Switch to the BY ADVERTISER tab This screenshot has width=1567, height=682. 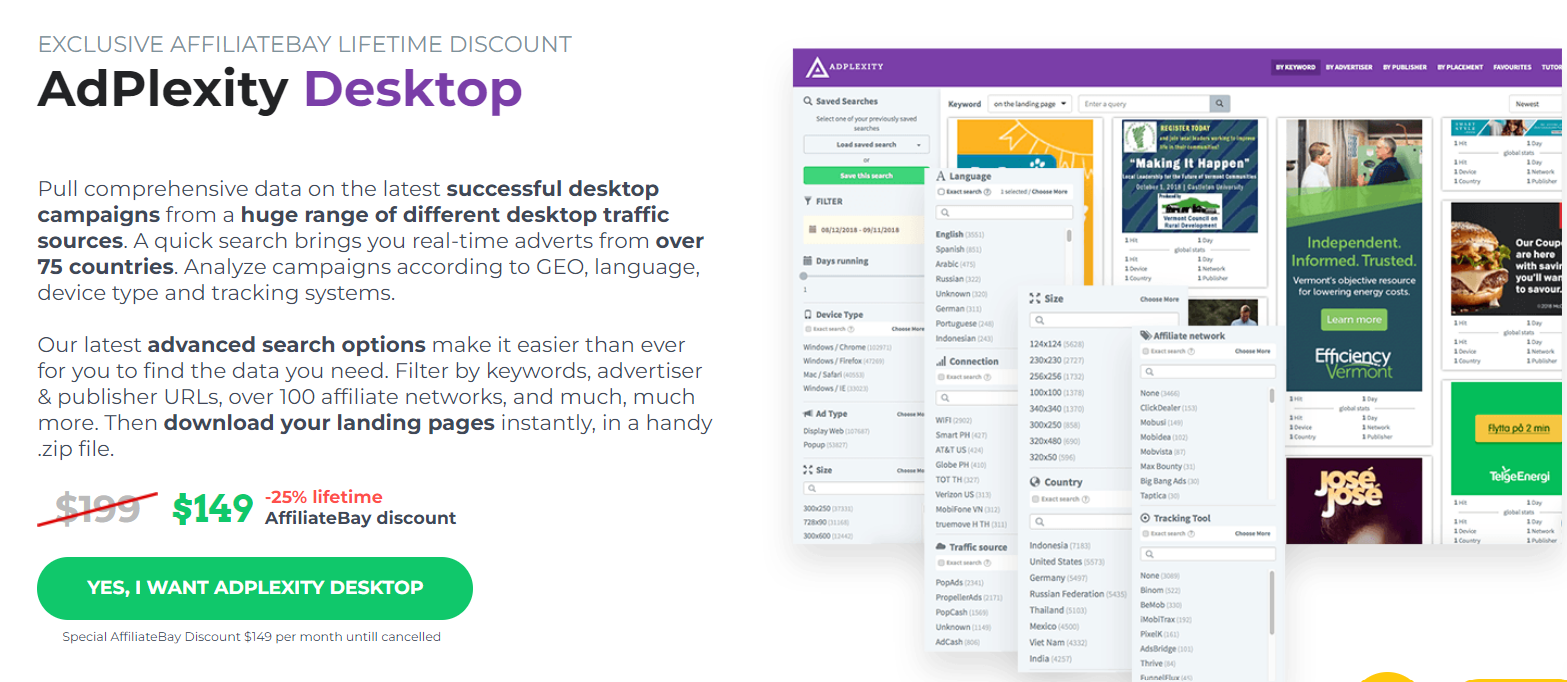pyautogui.click(x=1348, y=67)
